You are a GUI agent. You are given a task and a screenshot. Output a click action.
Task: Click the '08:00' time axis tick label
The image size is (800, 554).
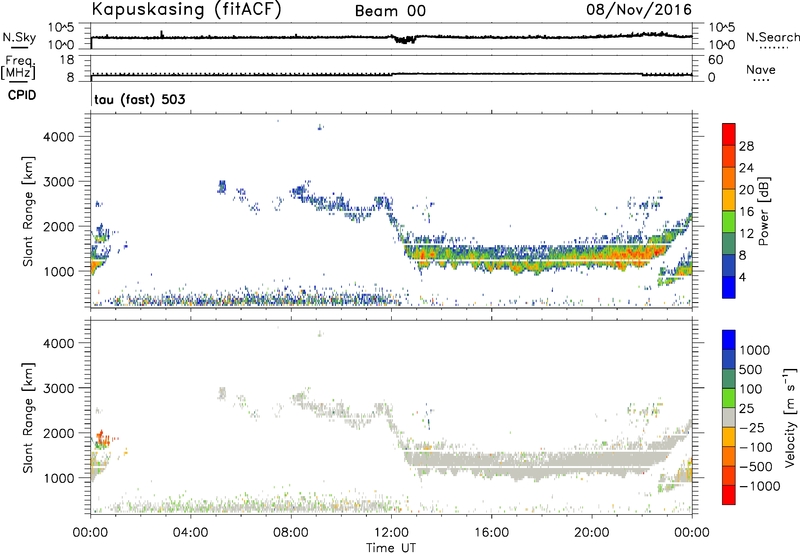(x=291, y=533)
